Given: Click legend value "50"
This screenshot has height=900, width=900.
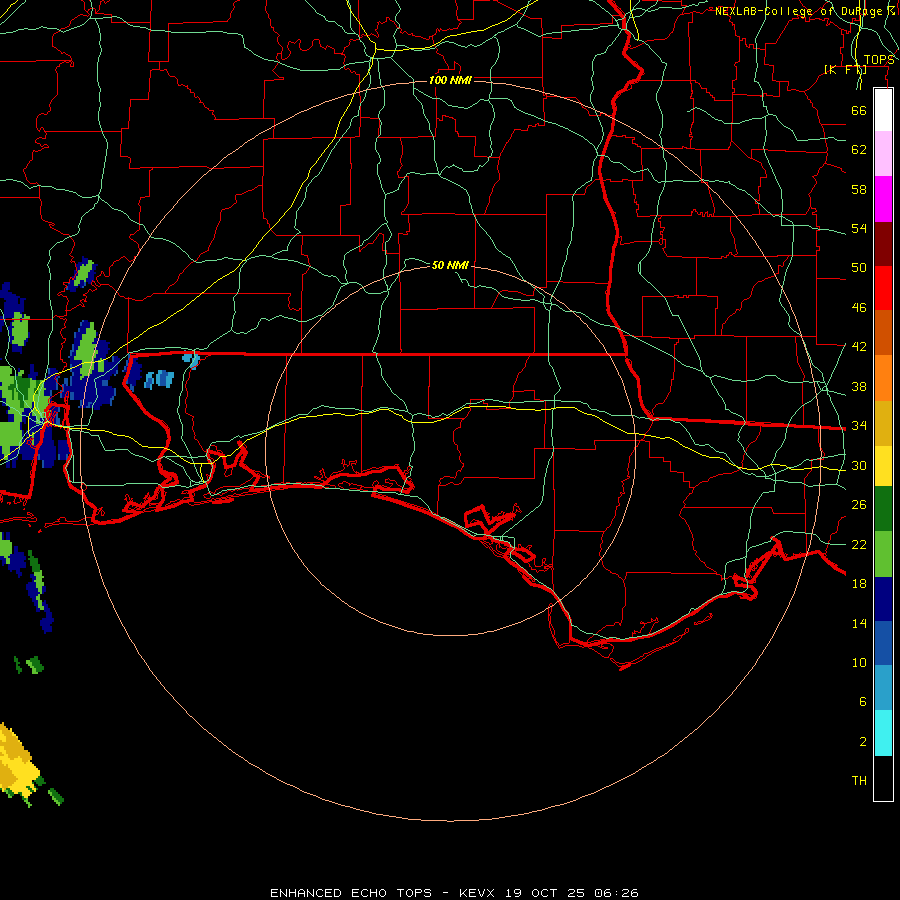Looking at the screenshot, I should (859, 267).
